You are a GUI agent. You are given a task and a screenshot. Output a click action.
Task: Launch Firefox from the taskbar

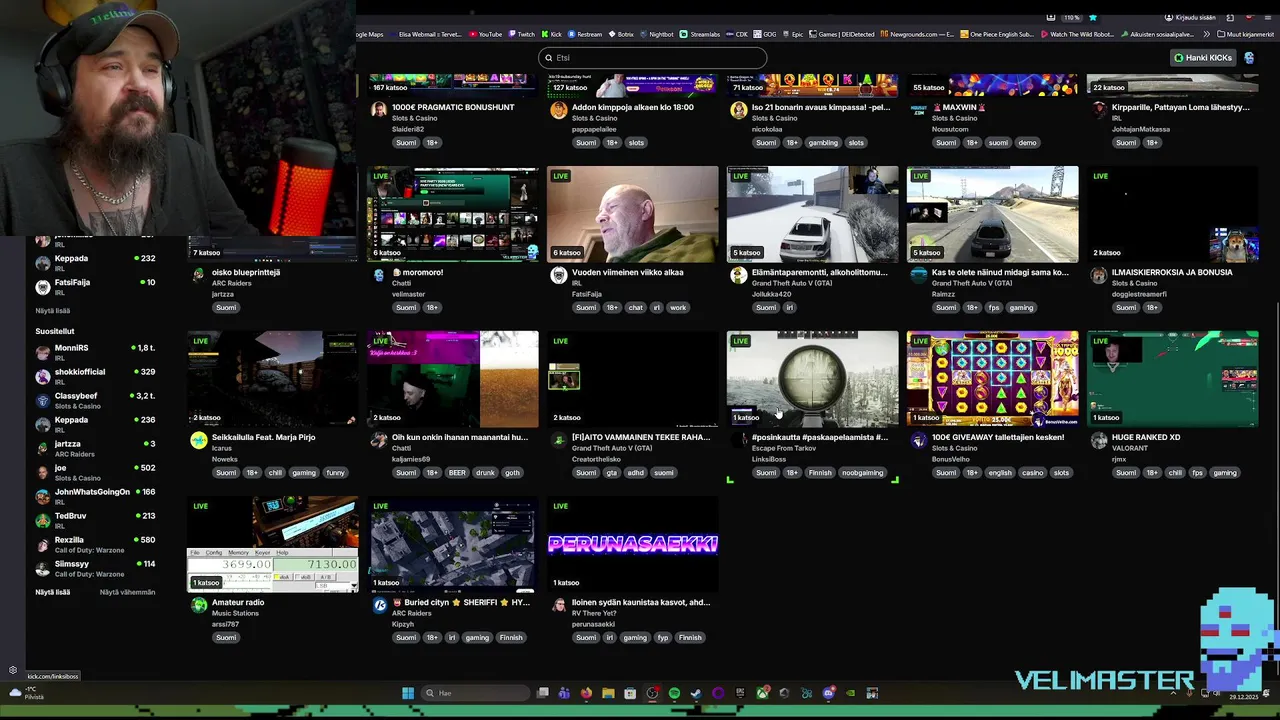[x=586, y=693]
